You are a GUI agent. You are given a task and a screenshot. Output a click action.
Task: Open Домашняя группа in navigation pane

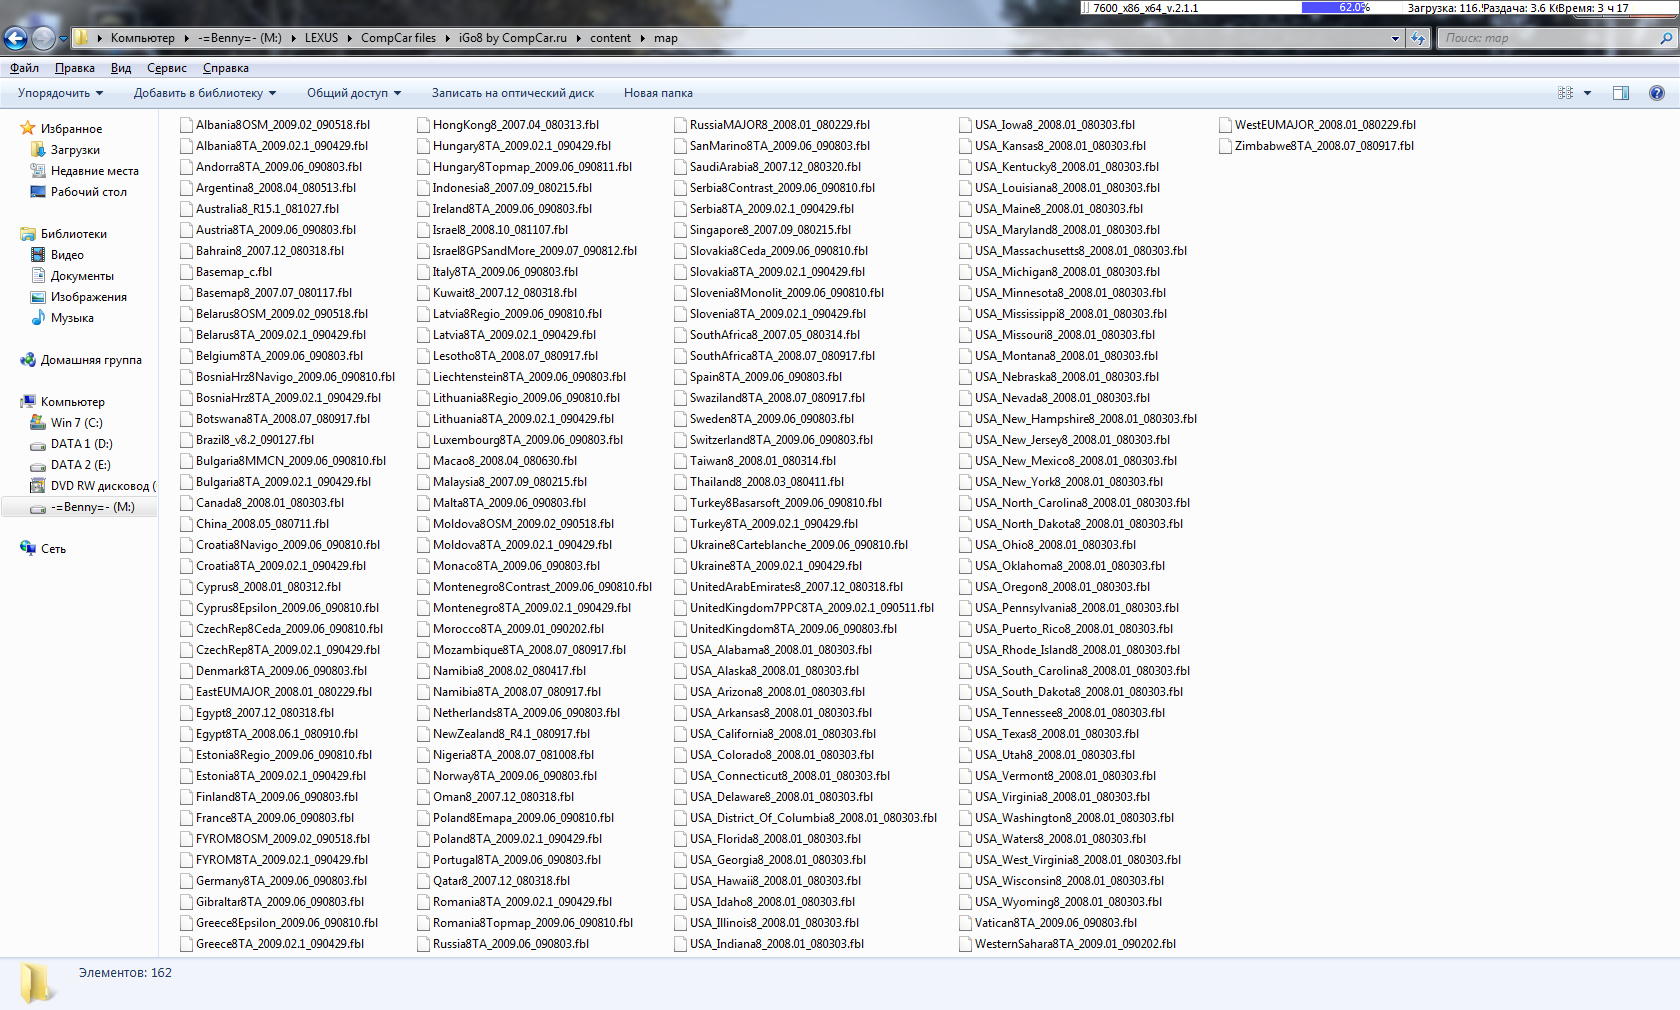[x=90, y=360]
